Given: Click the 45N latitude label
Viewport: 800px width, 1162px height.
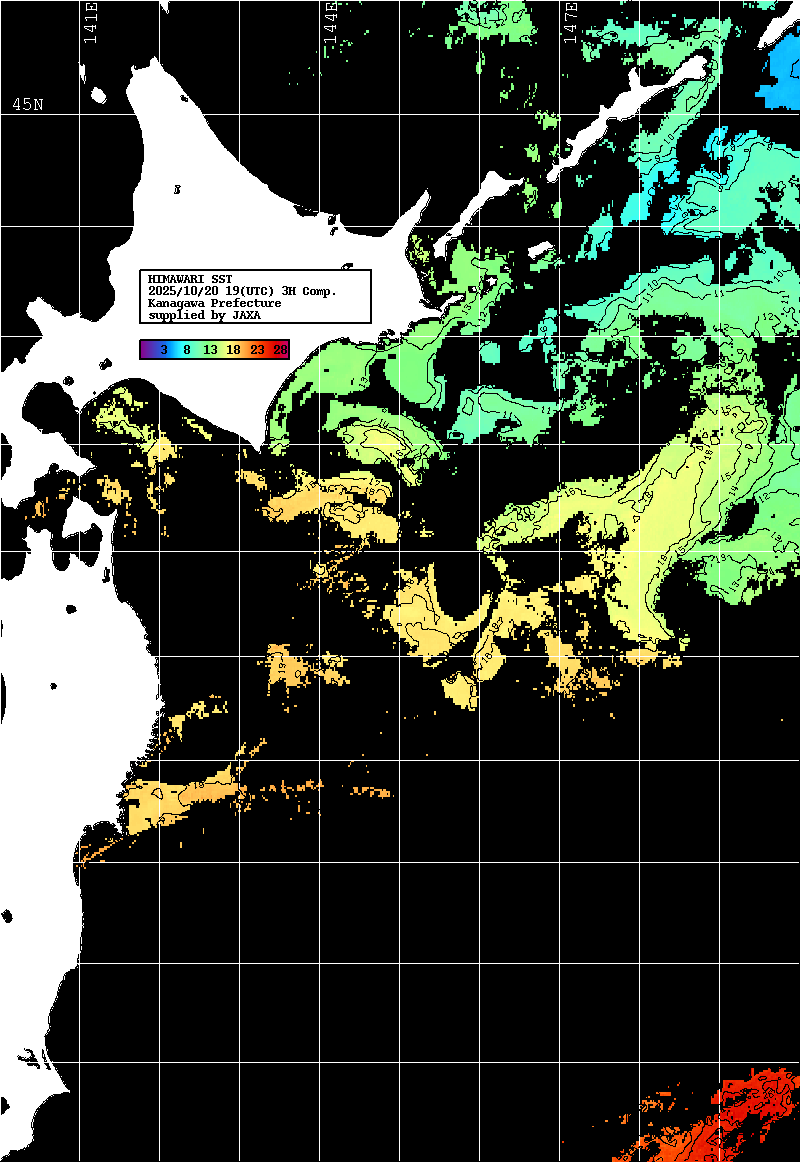Looking at the screenshot, I should pyautogui.click(x=27, y=105).
